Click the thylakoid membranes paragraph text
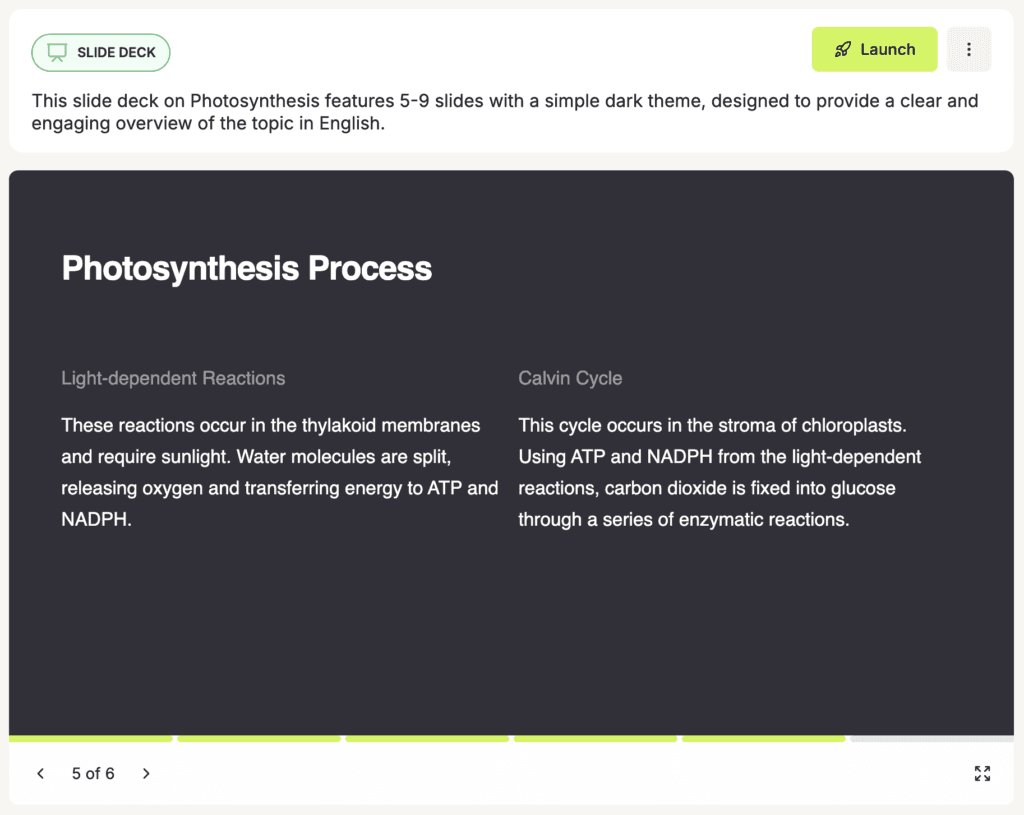 [x=280, y=472]
